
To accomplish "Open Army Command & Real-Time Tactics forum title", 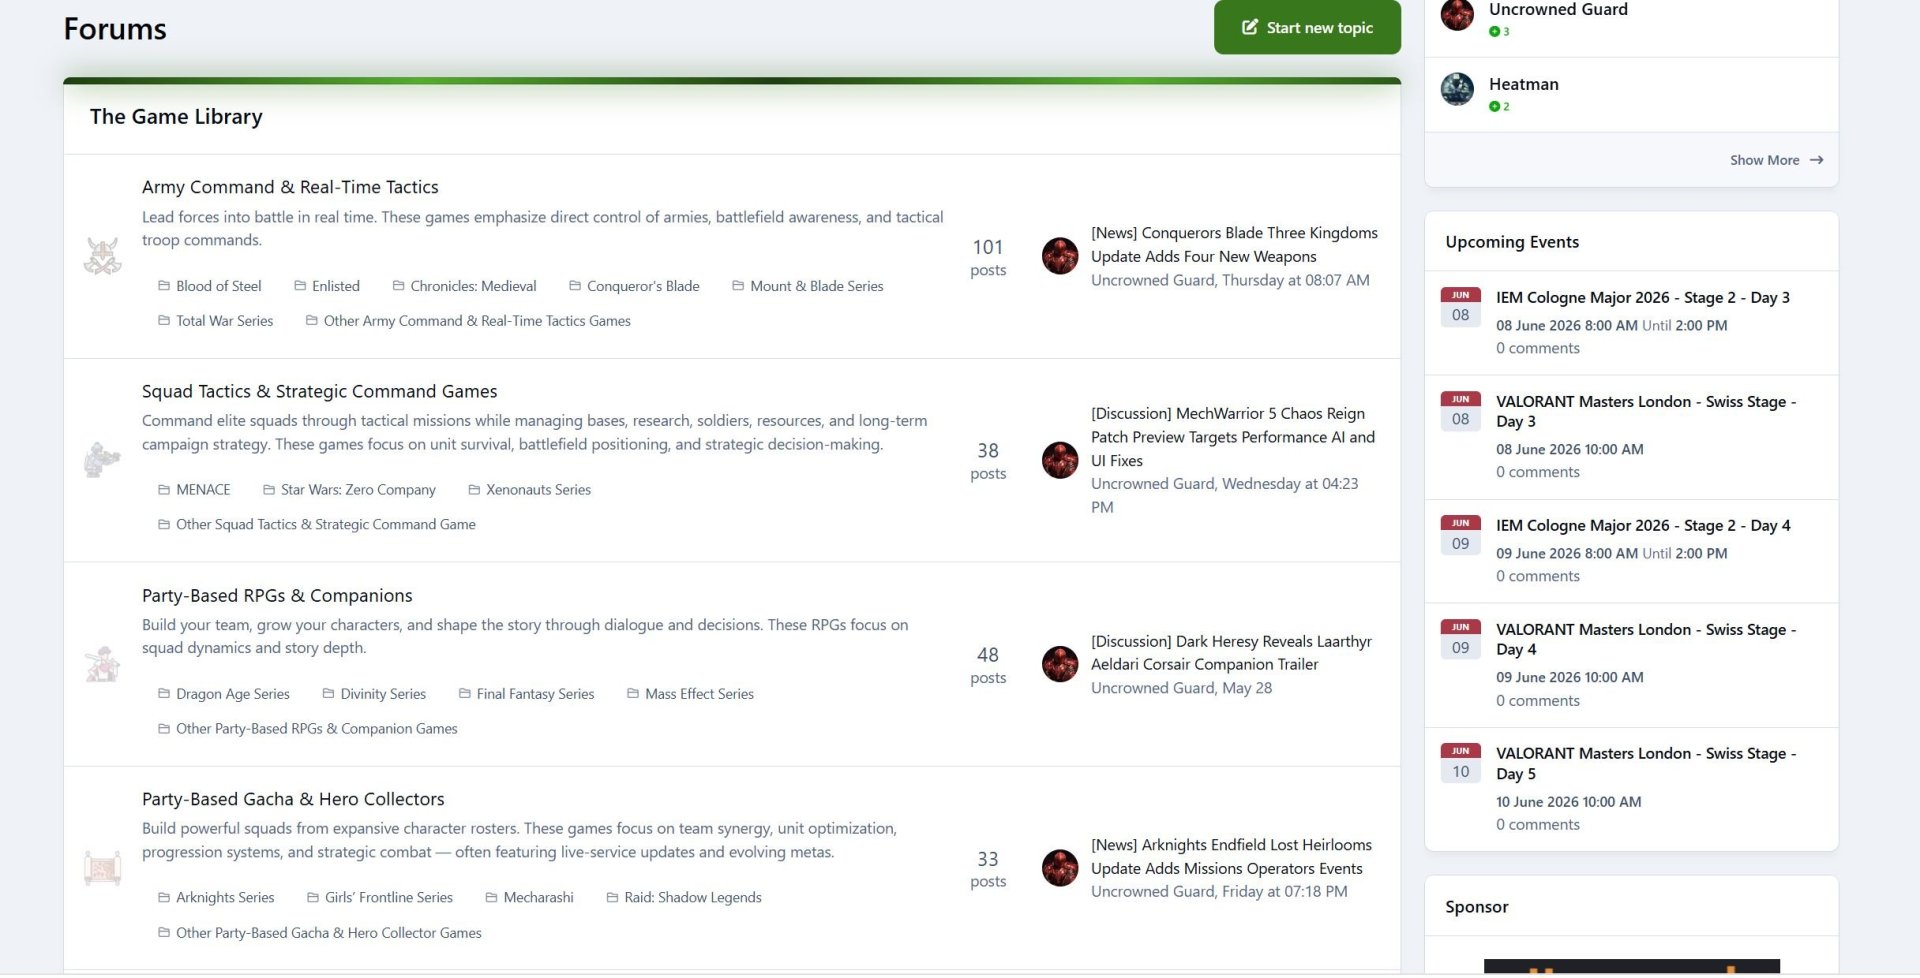I will (x=290, y=187).
